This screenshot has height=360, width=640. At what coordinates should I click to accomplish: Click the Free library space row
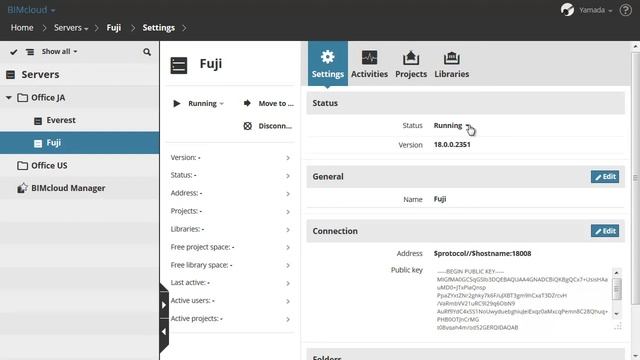(230, 265)
